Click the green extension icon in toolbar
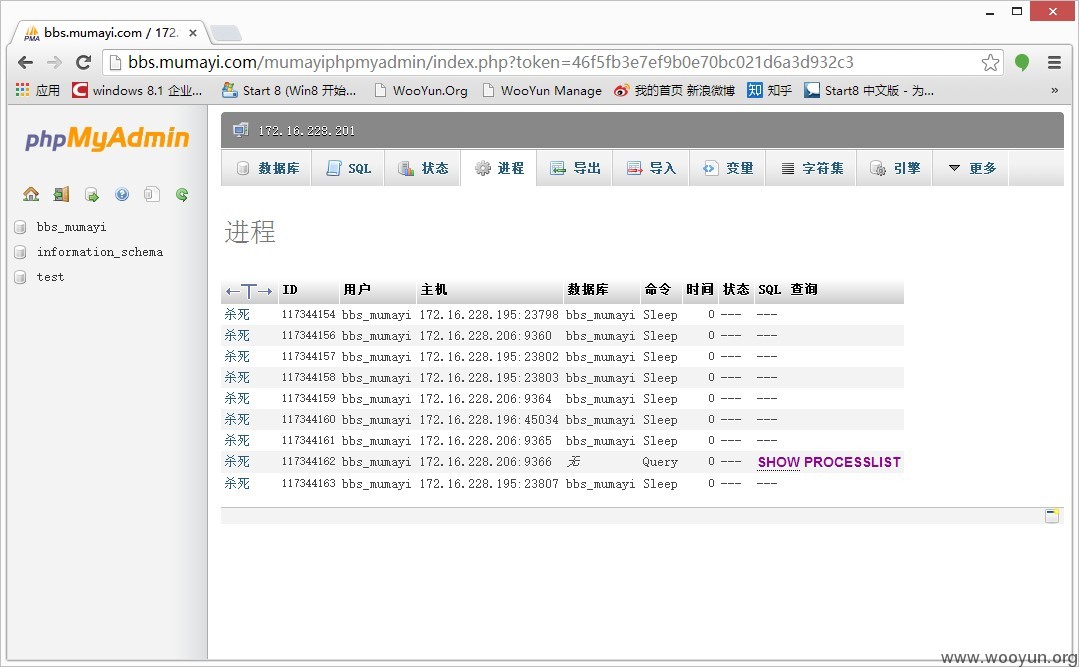 tap(1022, 63)
